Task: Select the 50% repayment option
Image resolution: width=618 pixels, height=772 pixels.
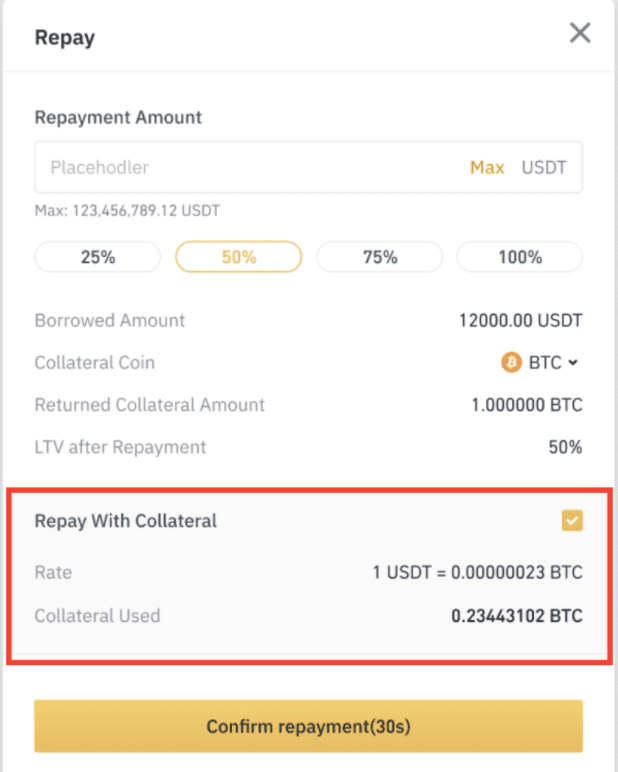Action: click(238, 257)
